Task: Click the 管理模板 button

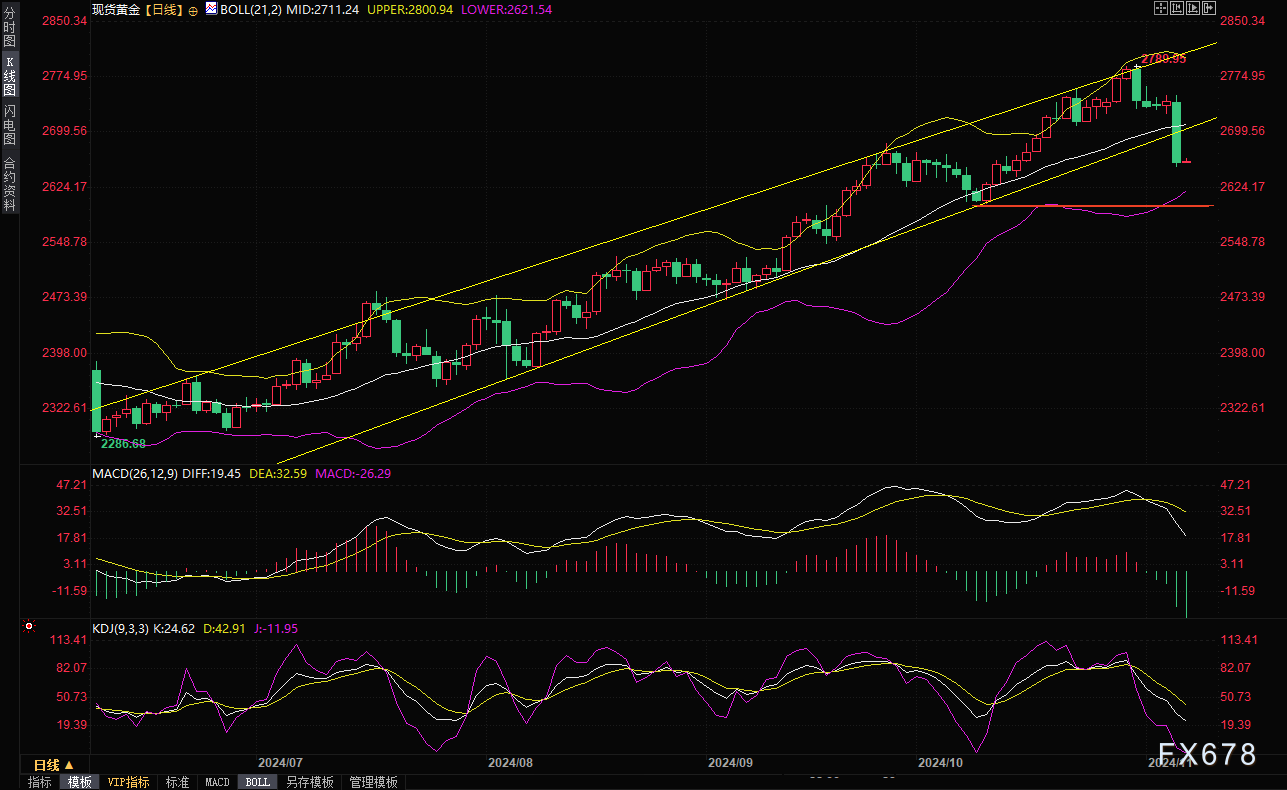Action: point(373,782)
